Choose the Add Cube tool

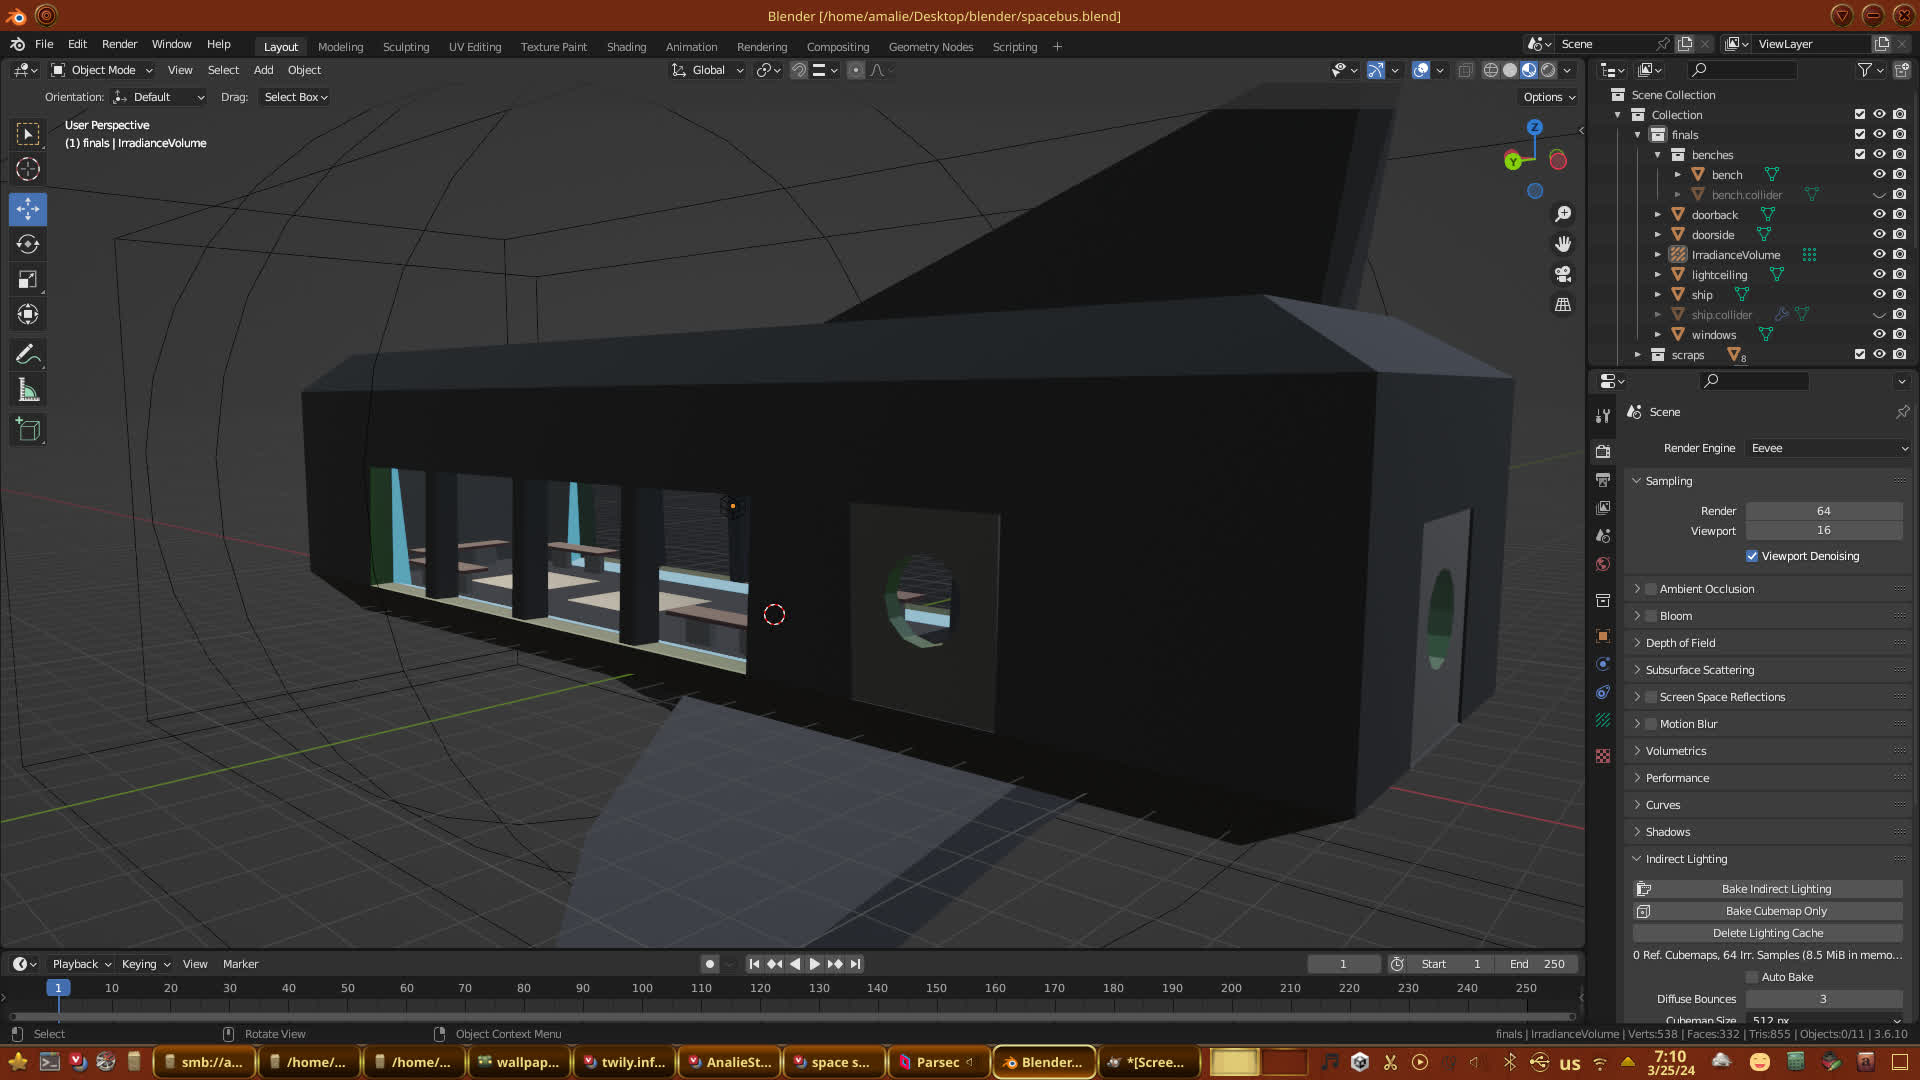click(x=28, y=430)
